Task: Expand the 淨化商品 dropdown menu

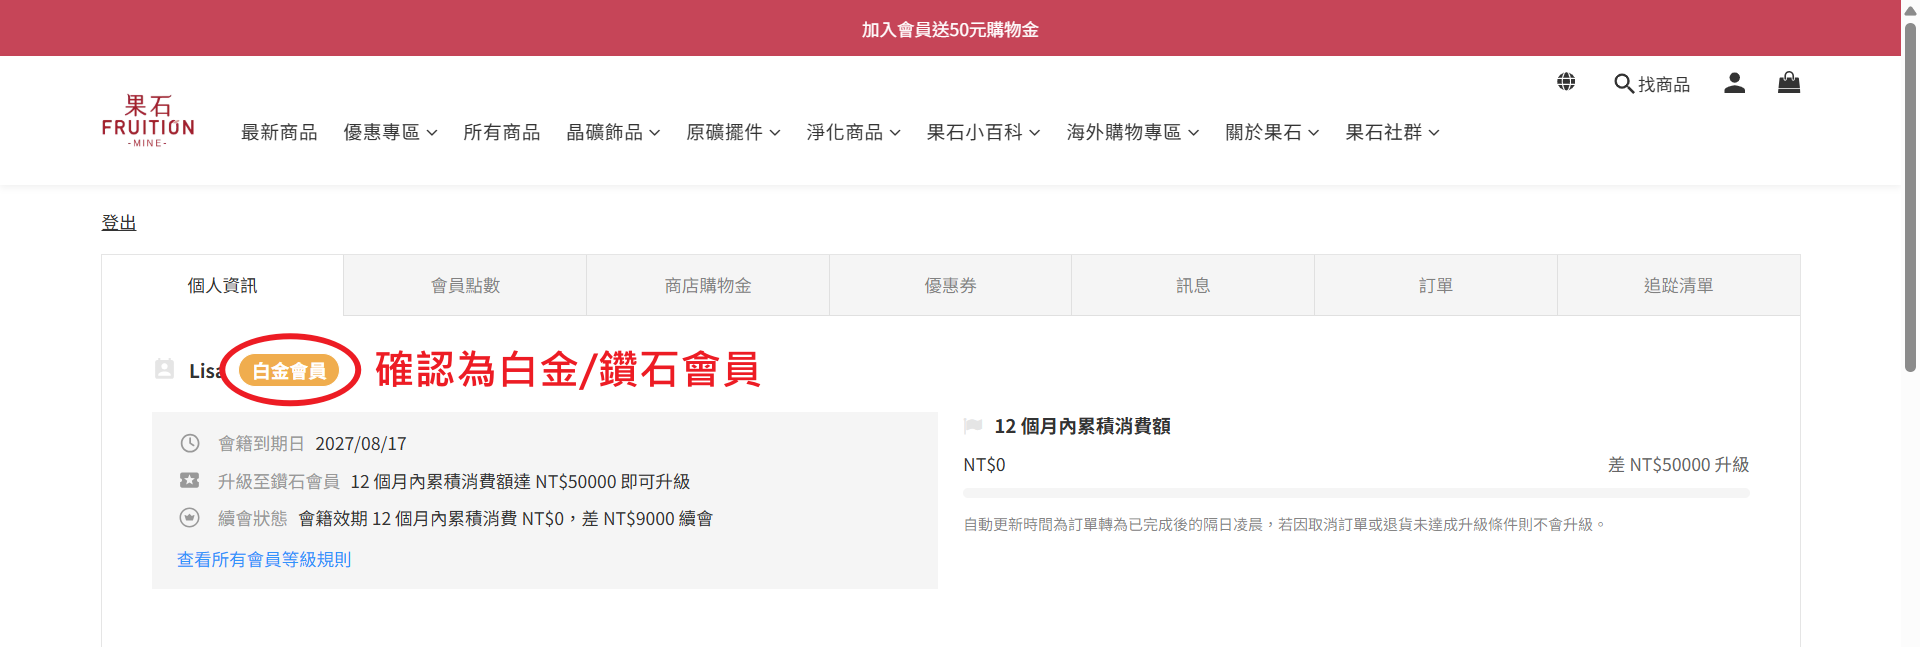Action: click(x=853, y=132)
